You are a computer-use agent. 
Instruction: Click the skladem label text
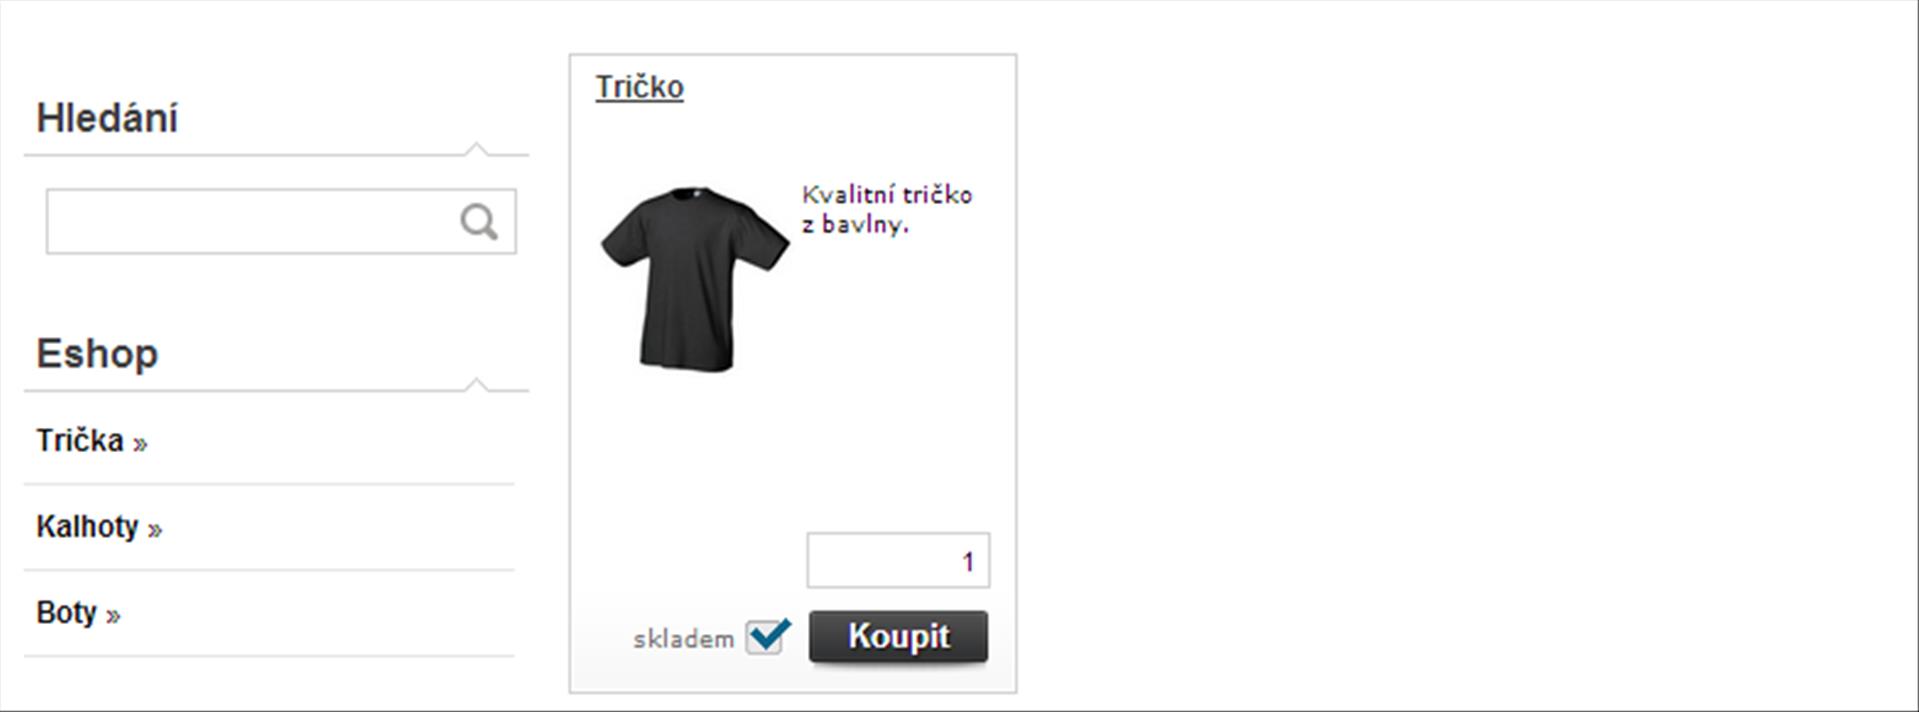click(x=684, y=639)
